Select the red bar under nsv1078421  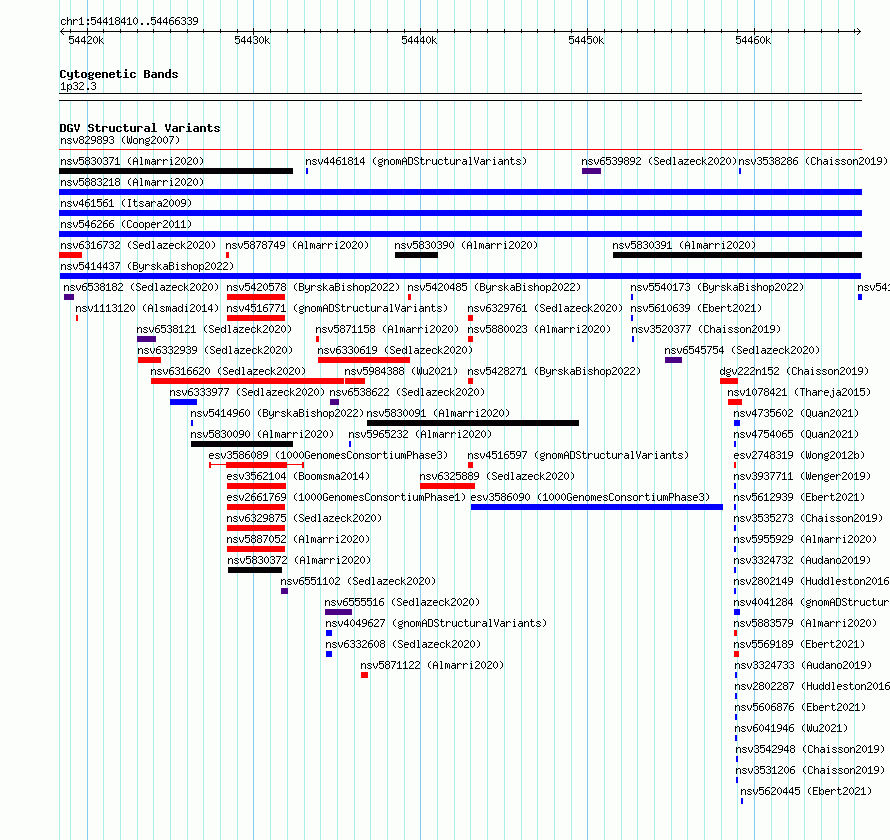click(x=735, y=402)
